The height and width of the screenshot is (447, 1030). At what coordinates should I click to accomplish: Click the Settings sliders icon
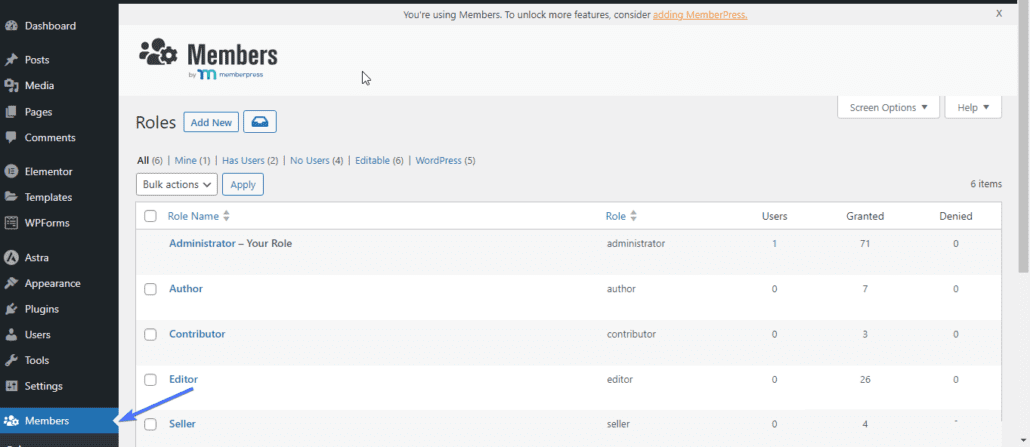(x=11, y=386)
